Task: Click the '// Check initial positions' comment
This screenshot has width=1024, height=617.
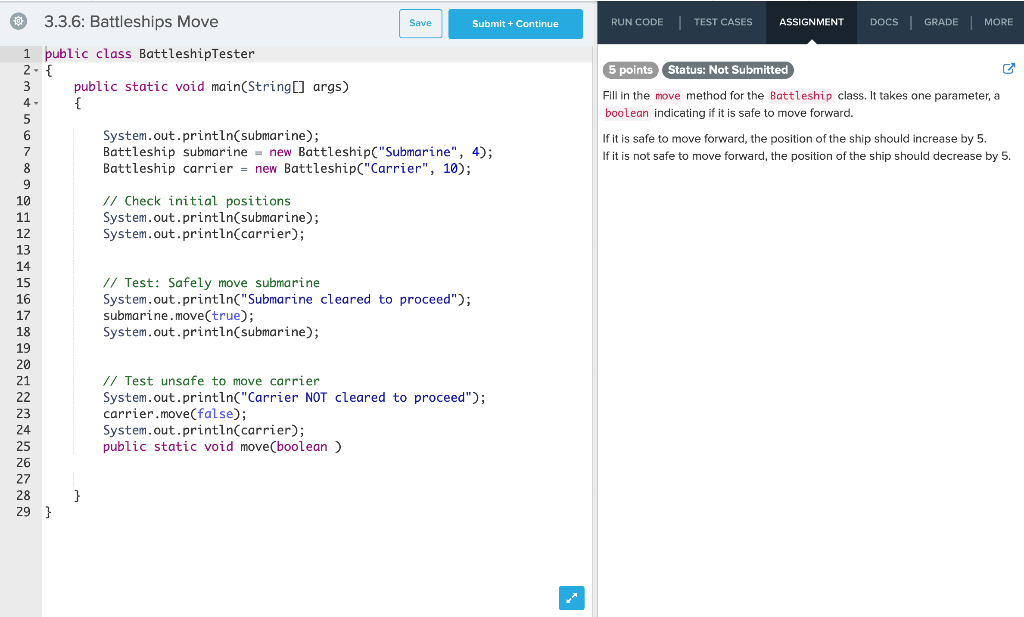Action: 197,201
